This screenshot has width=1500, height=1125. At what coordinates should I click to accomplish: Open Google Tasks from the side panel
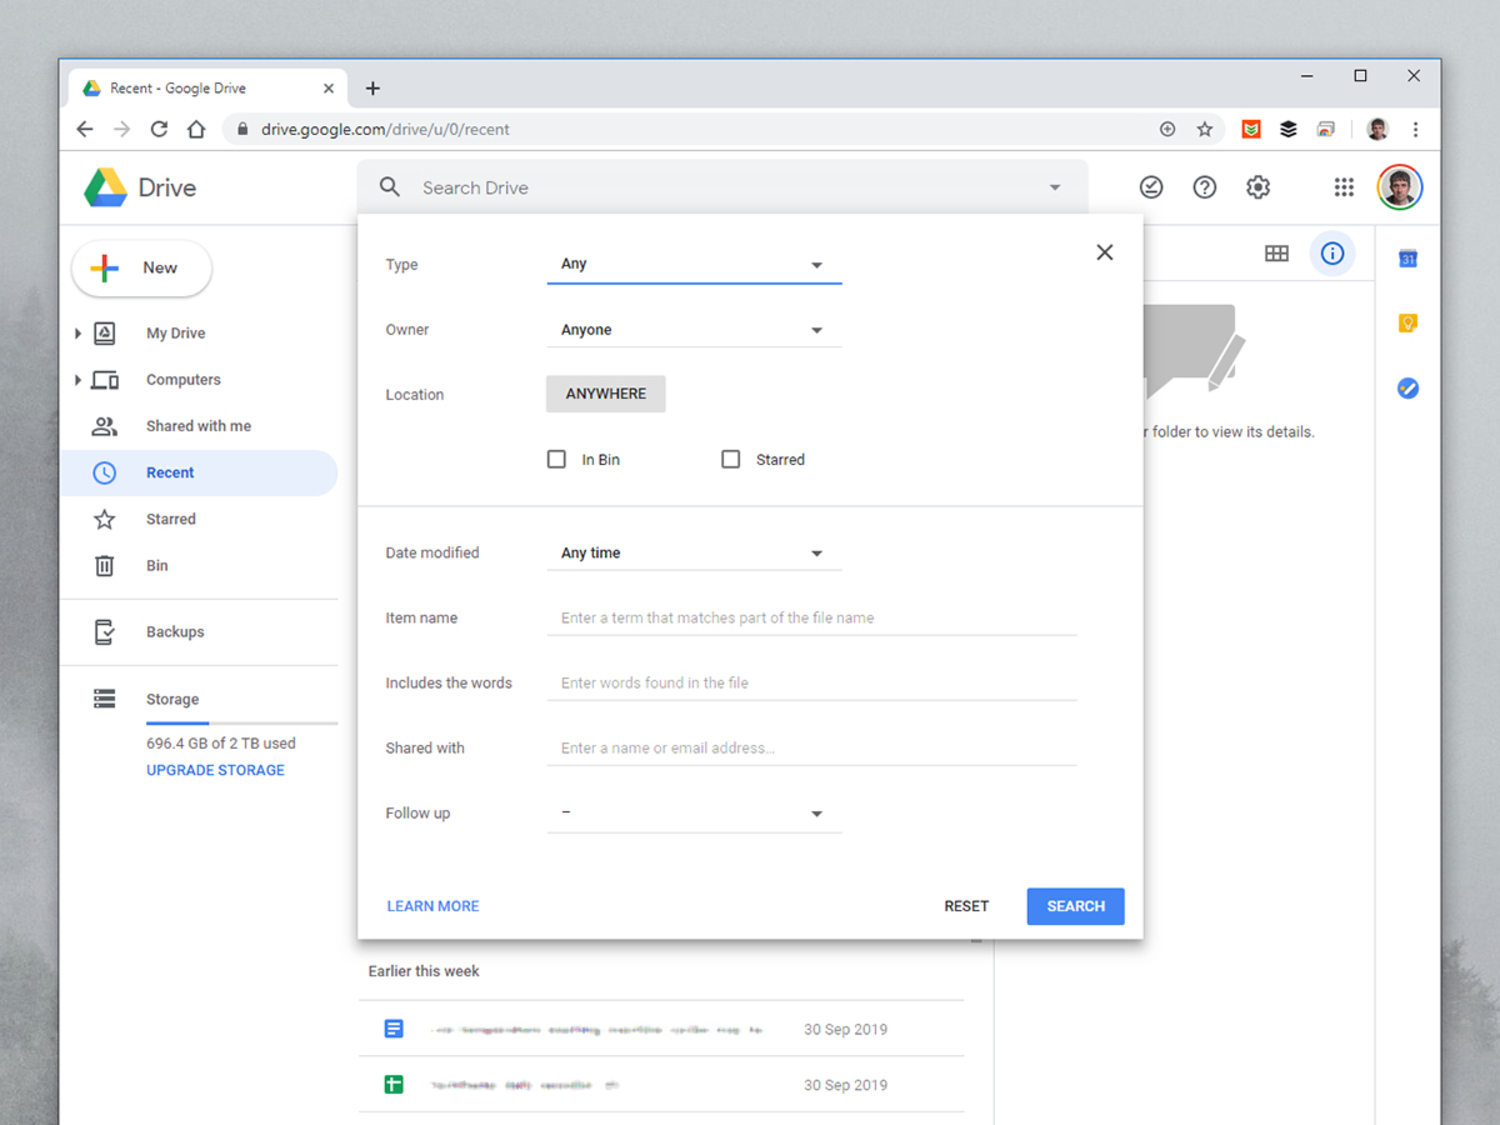coord(1408,388)
